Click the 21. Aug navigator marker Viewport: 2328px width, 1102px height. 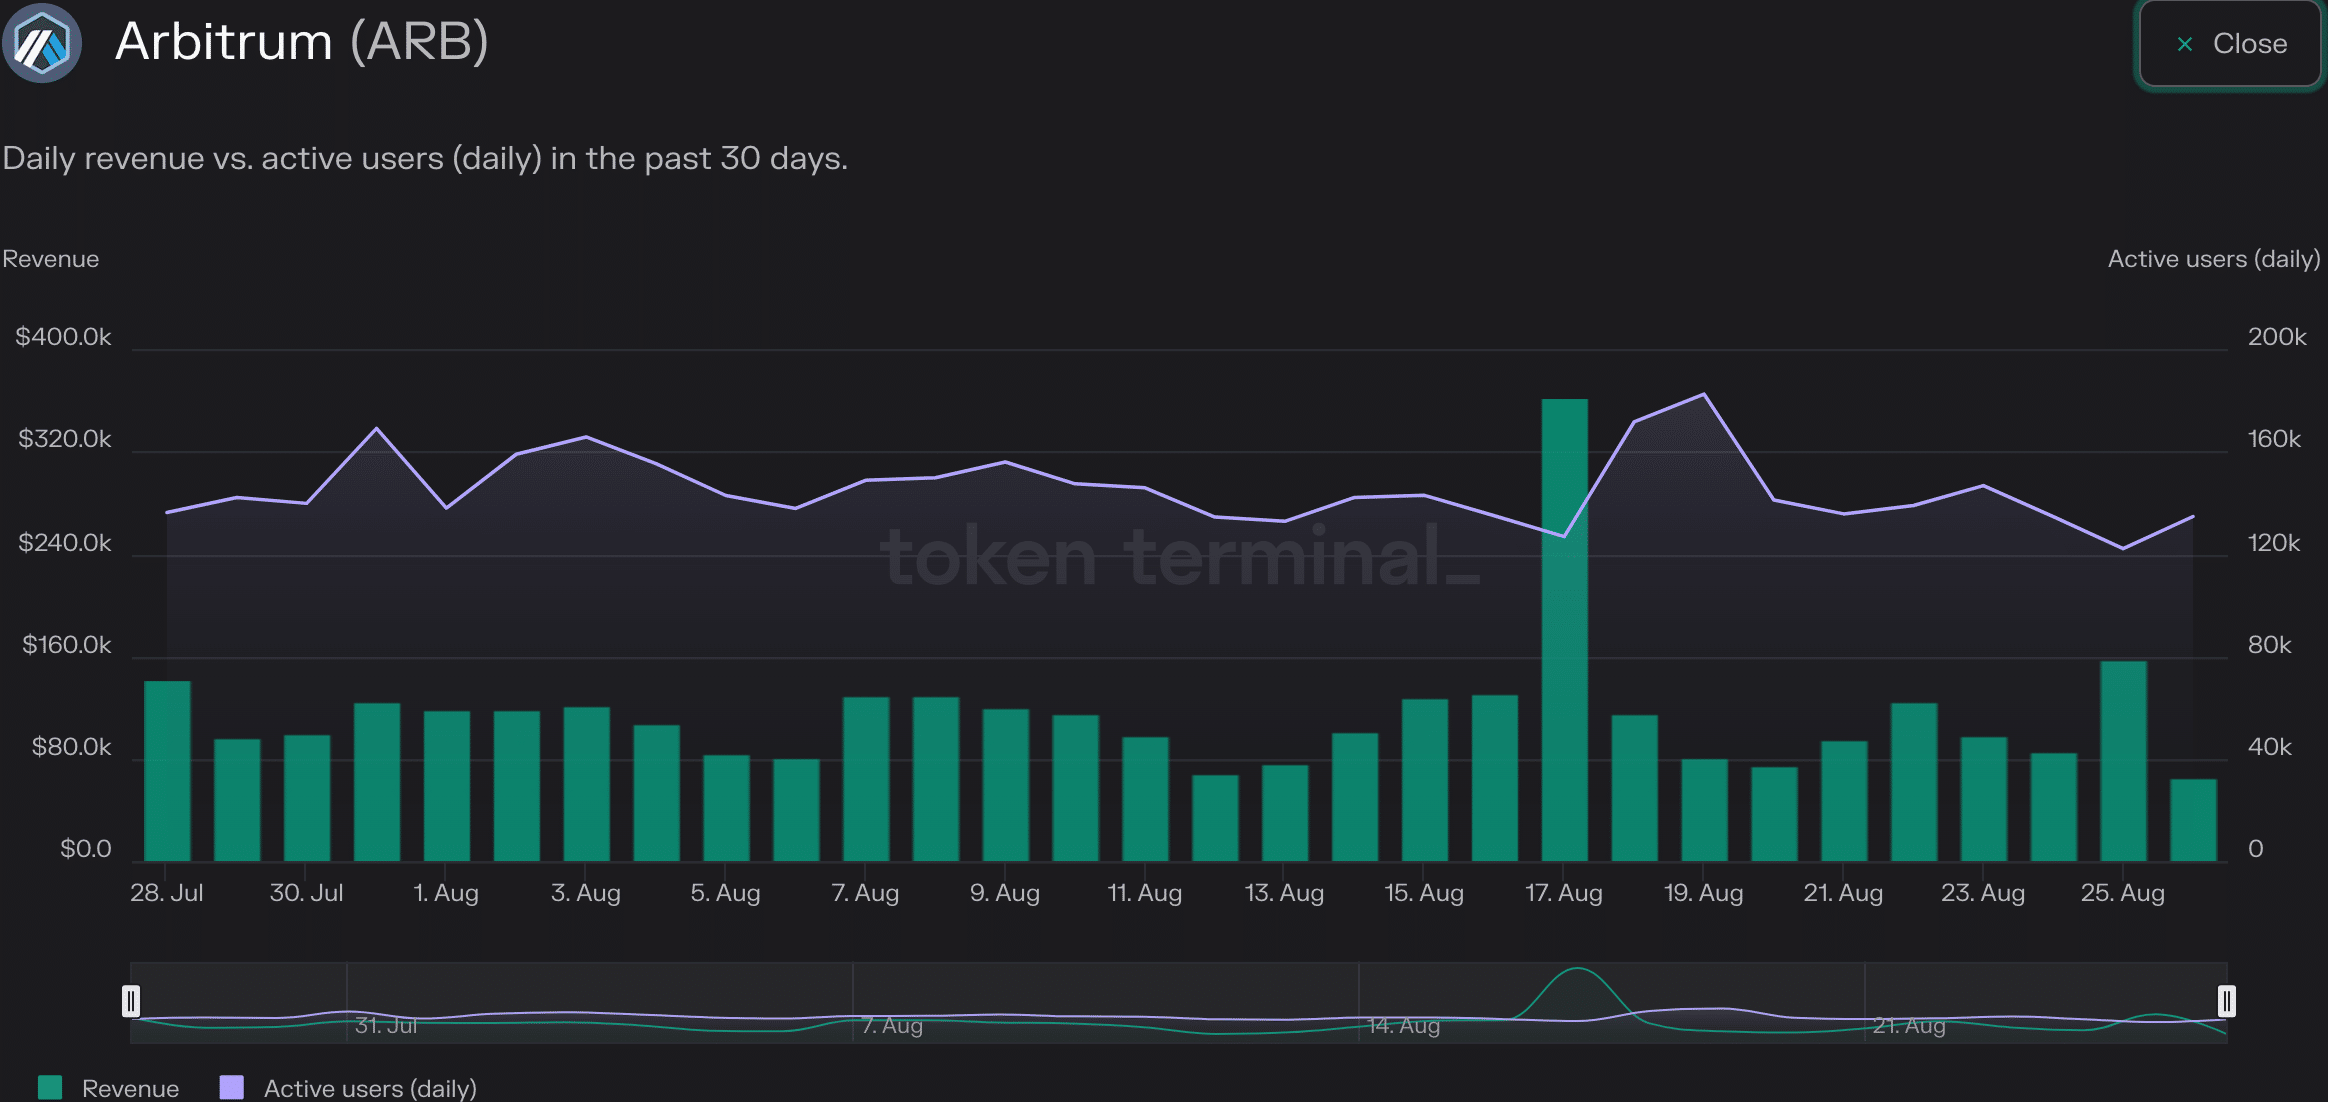pyautogui.click(x=1908, y=1026)
